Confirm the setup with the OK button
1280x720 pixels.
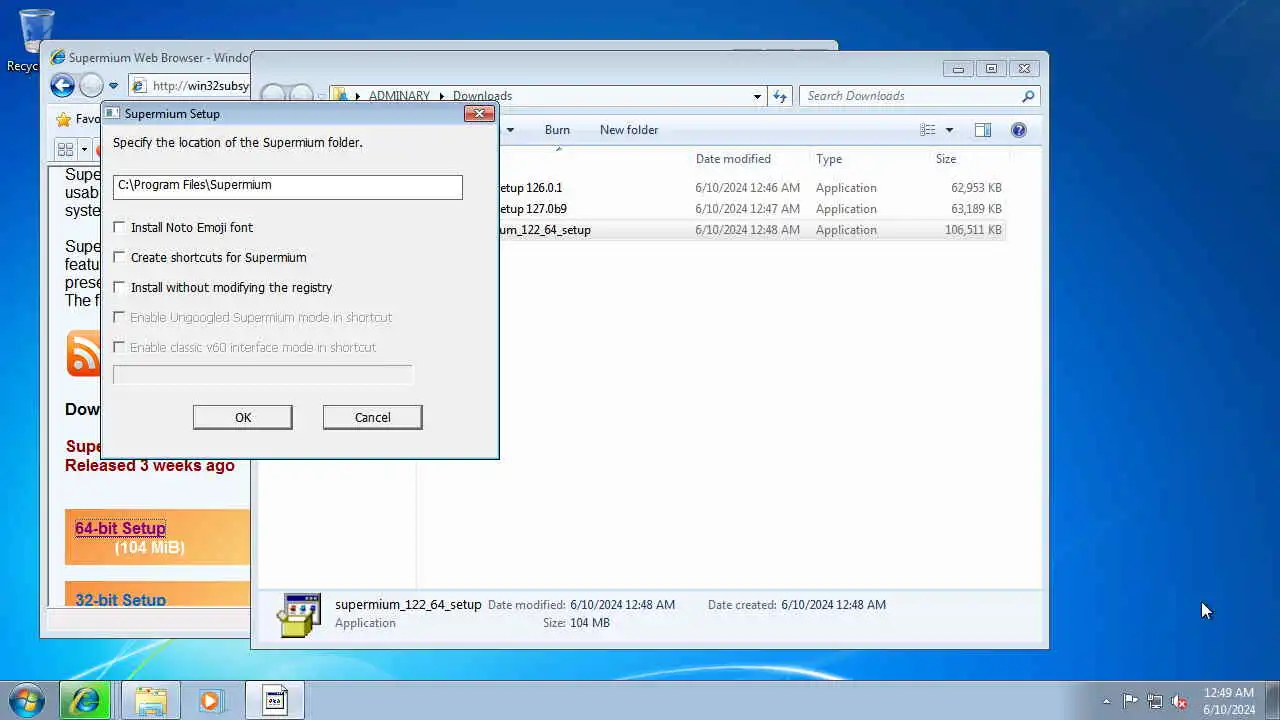[x=243, y=417]
